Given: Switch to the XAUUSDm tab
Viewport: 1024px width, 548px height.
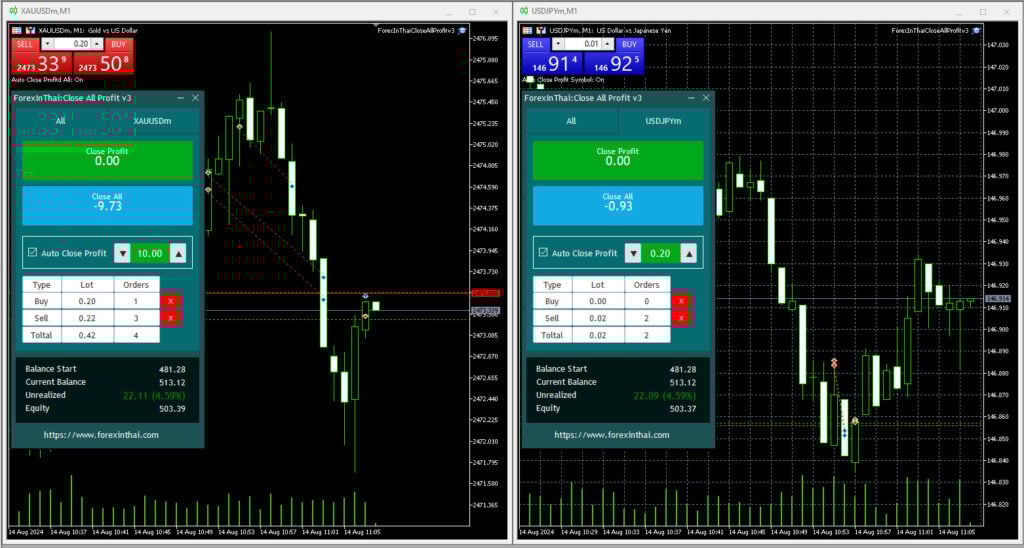Looking at the screenshot, I should (x=152, y=121).
